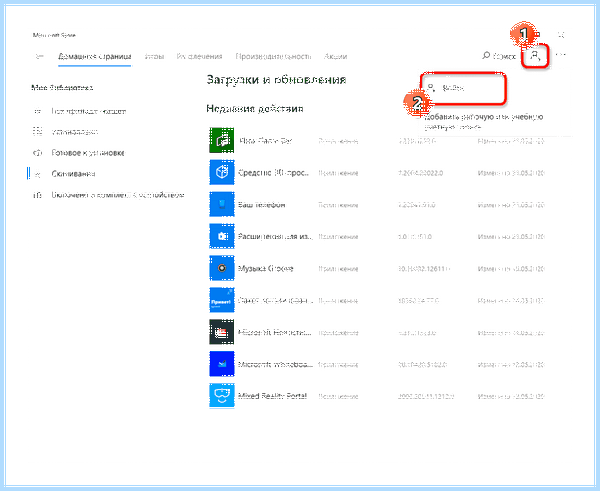Click the Microsoft Новости app icon
The height and width of the screenshot is (491, 600).
tap(222, 332)
